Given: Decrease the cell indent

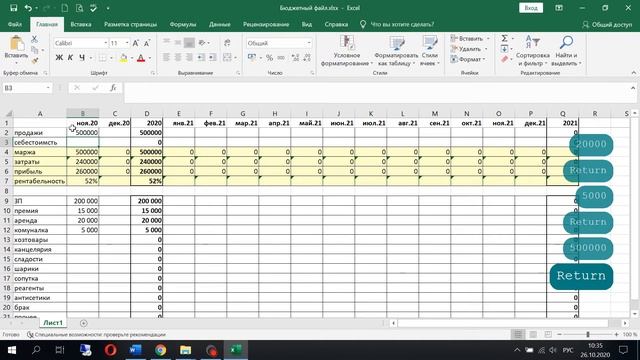Looking at the screenshot, I should pos(201,58).
